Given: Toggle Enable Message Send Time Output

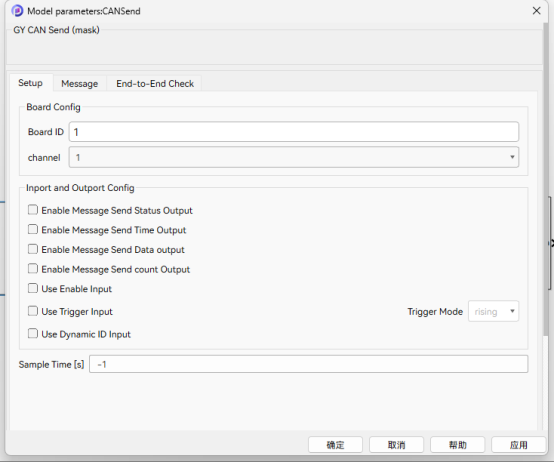Looking at the screenshot, I should coord(33,230).
